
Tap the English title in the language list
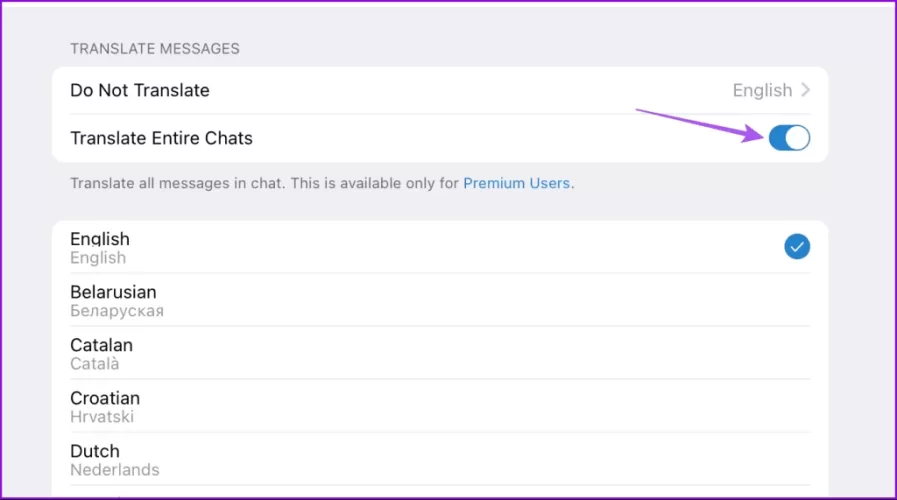click(100, 239)
